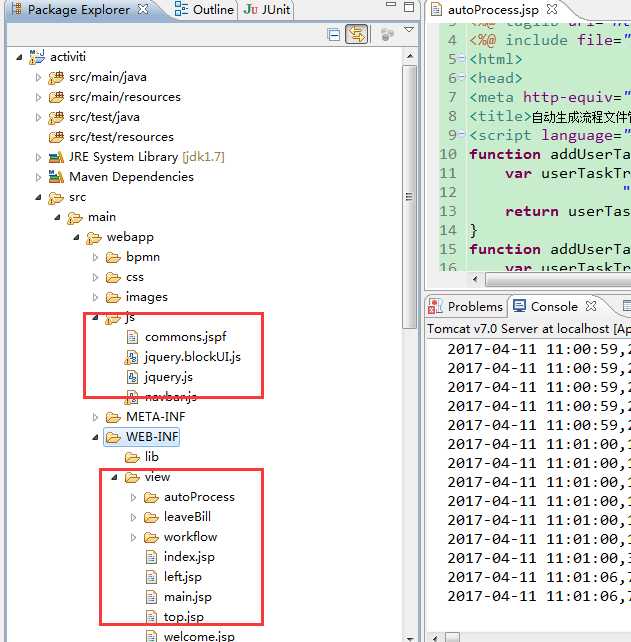Click the activiti project icon

coord(37,57)
